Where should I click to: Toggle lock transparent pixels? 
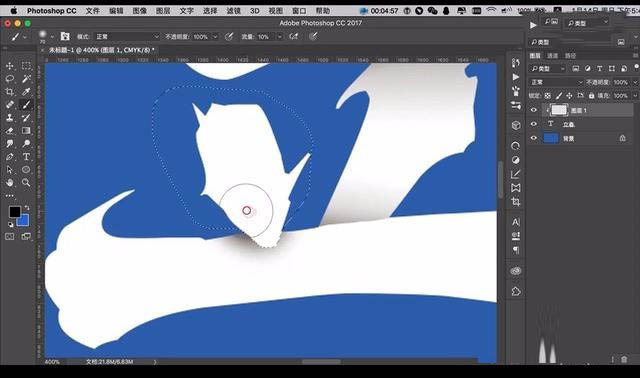point(547,96)
